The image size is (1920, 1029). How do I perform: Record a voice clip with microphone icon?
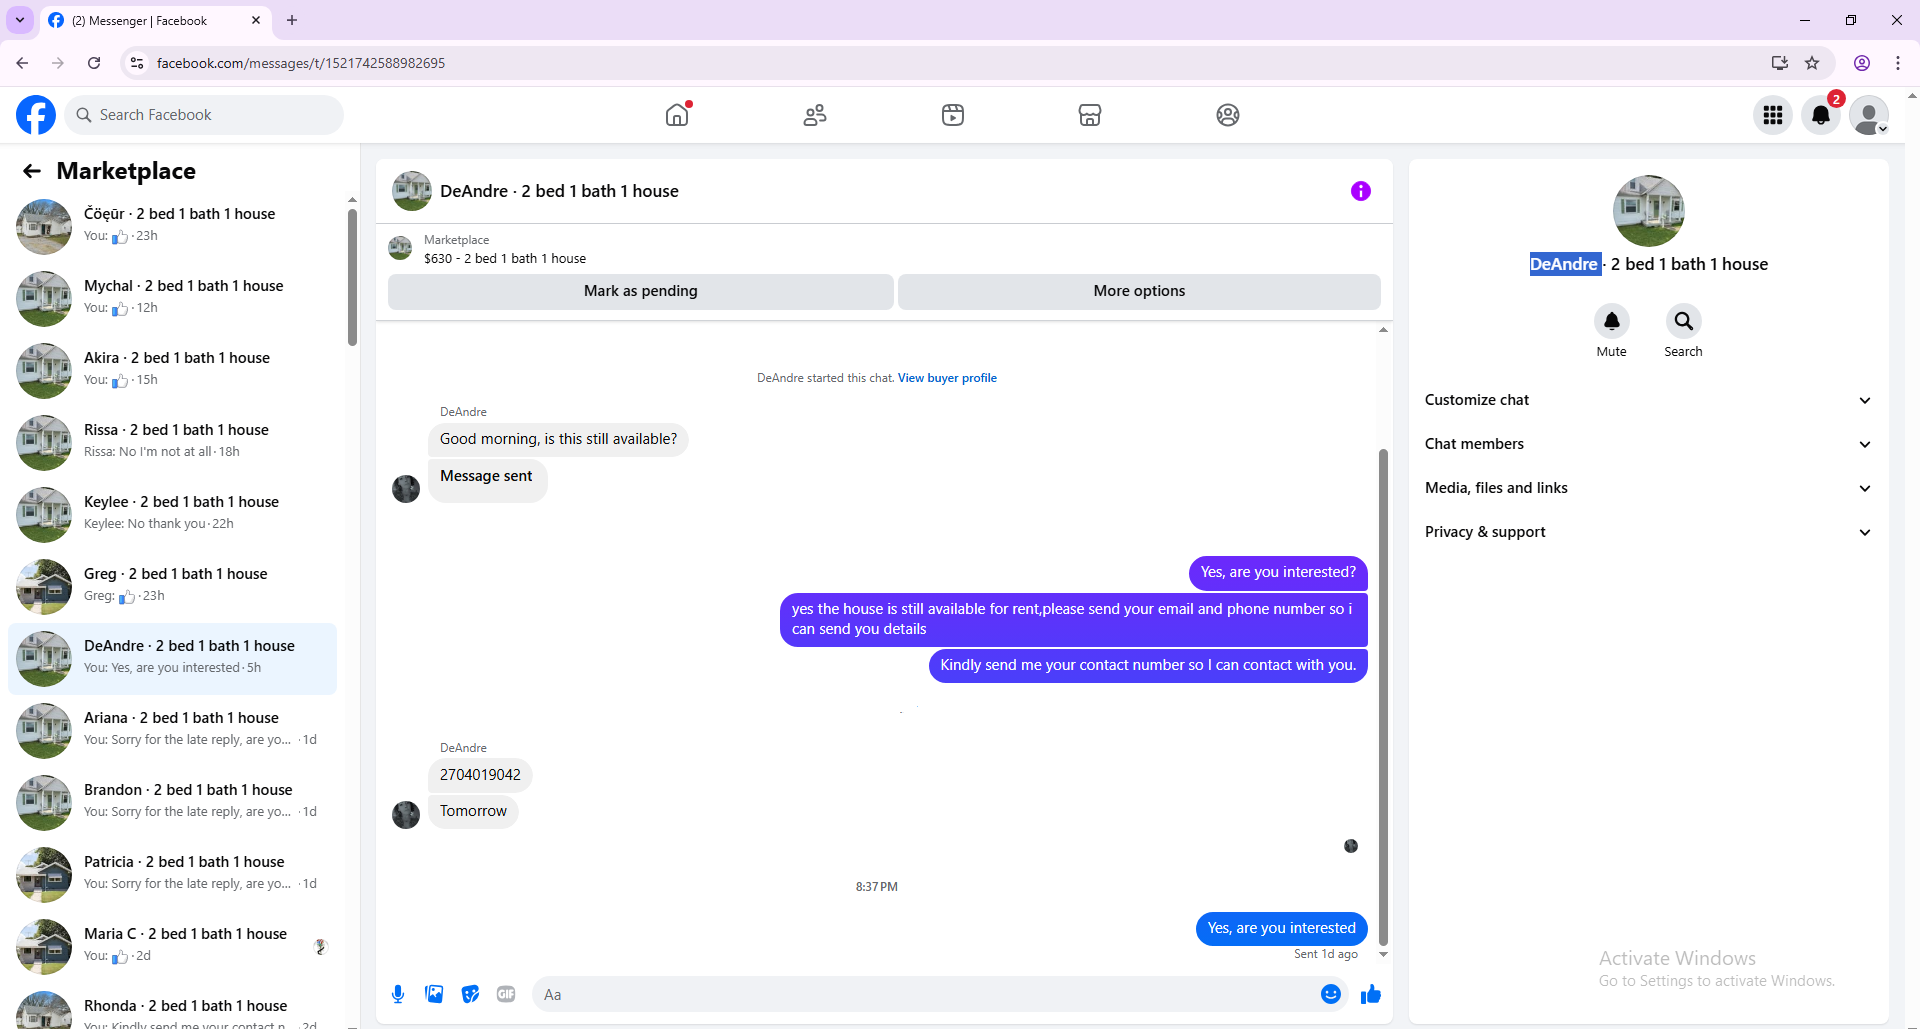pos(398,994)
